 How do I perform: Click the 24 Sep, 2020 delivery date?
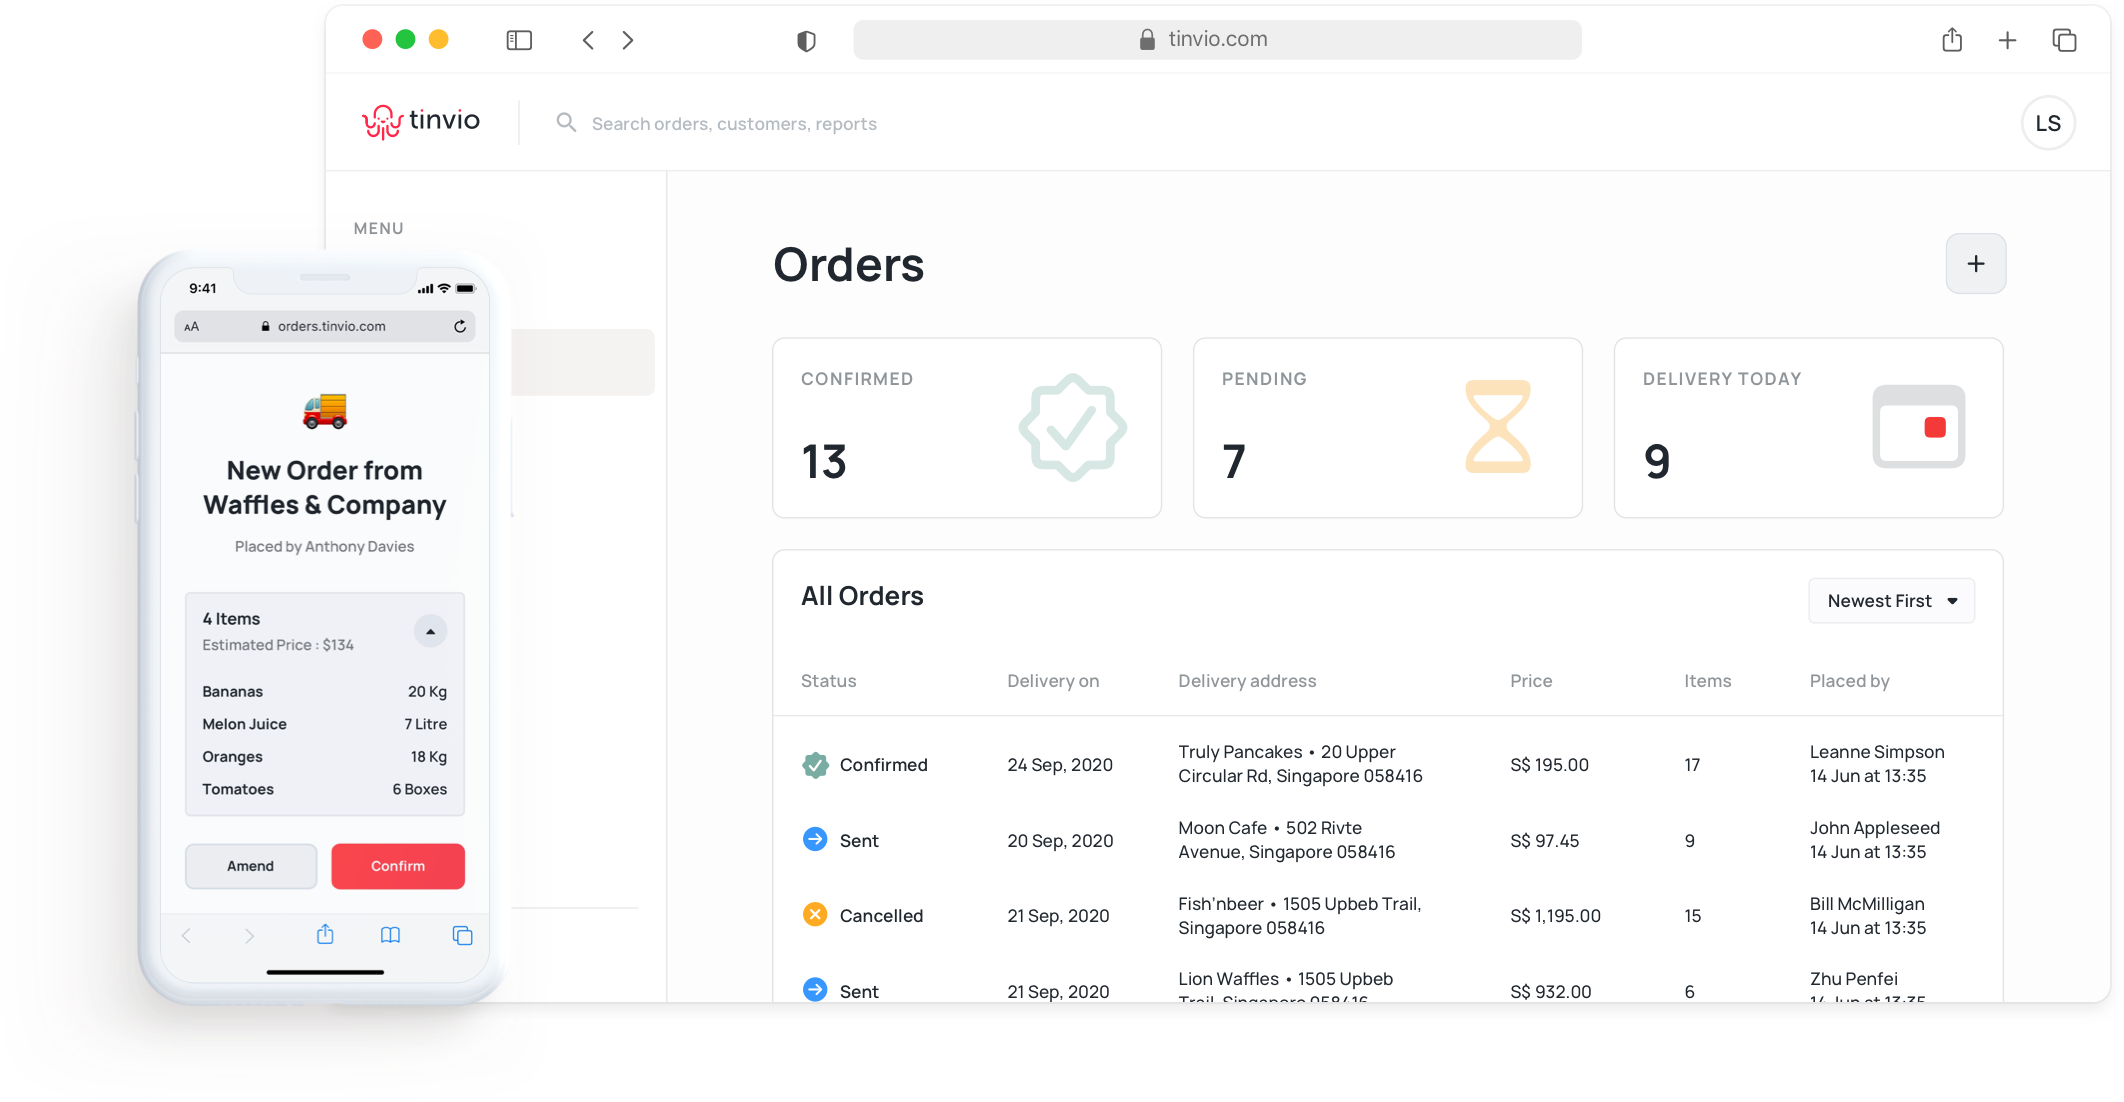tap(1060, 765)
